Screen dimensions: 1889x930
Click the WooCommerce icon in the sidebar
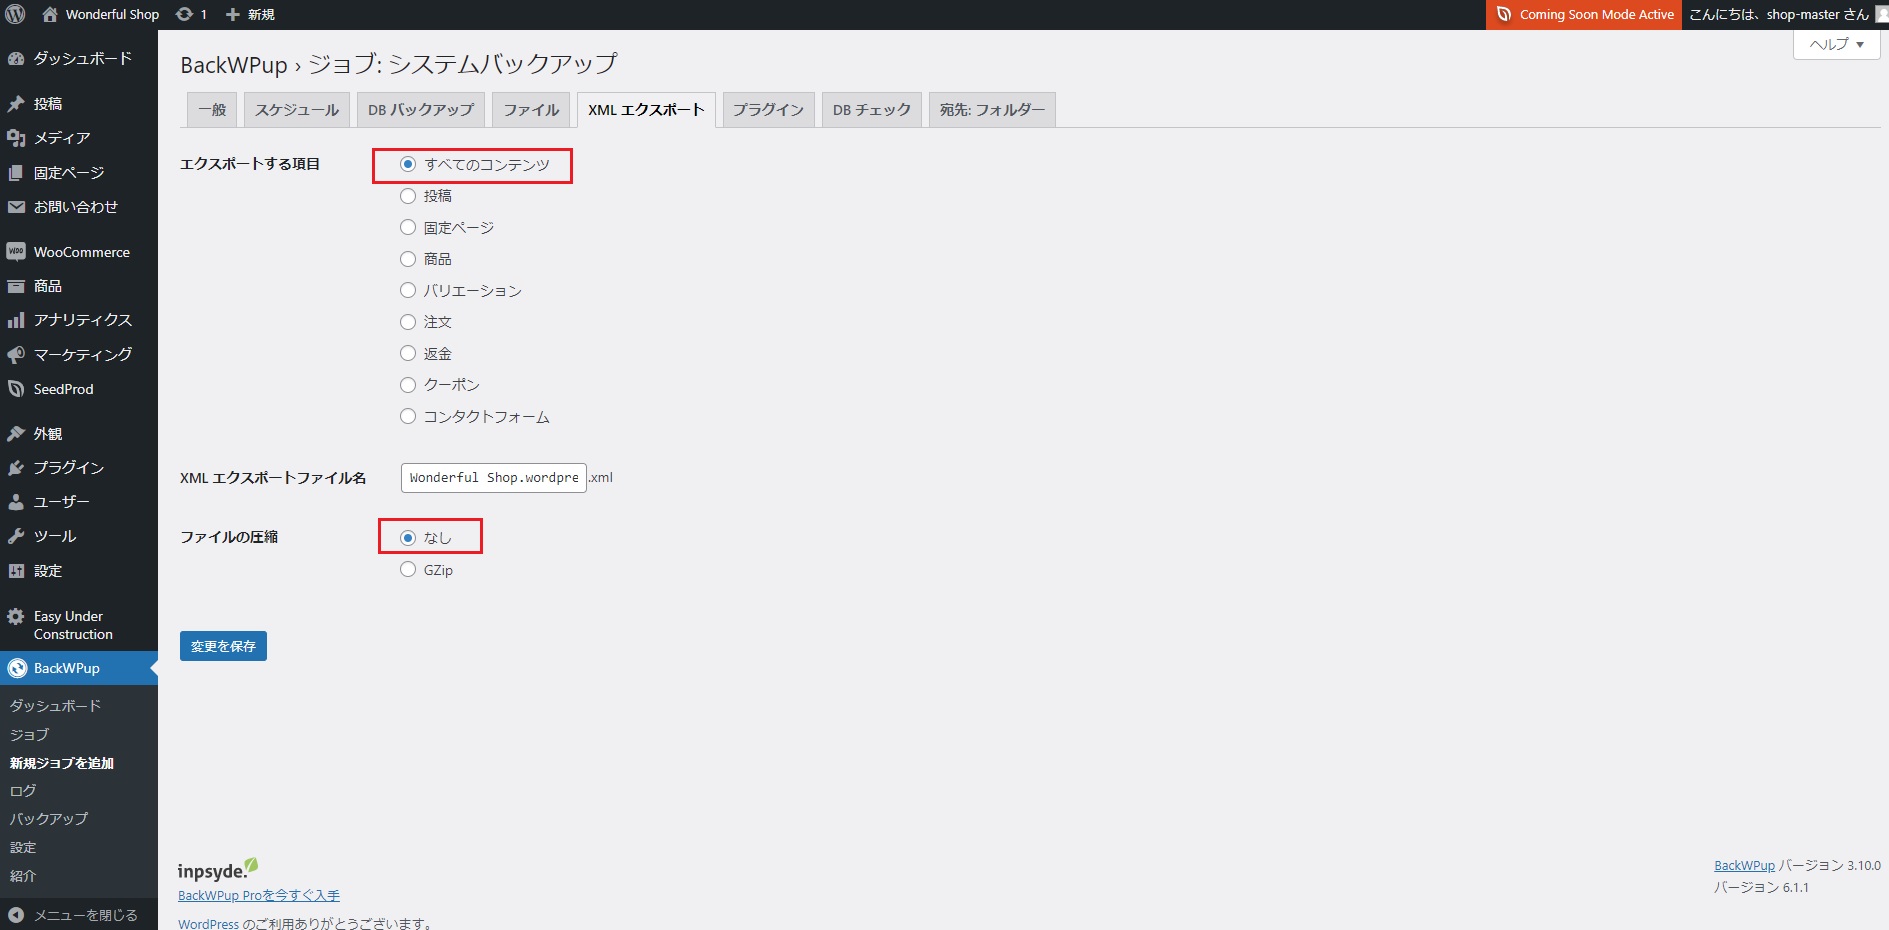[16, 252]
